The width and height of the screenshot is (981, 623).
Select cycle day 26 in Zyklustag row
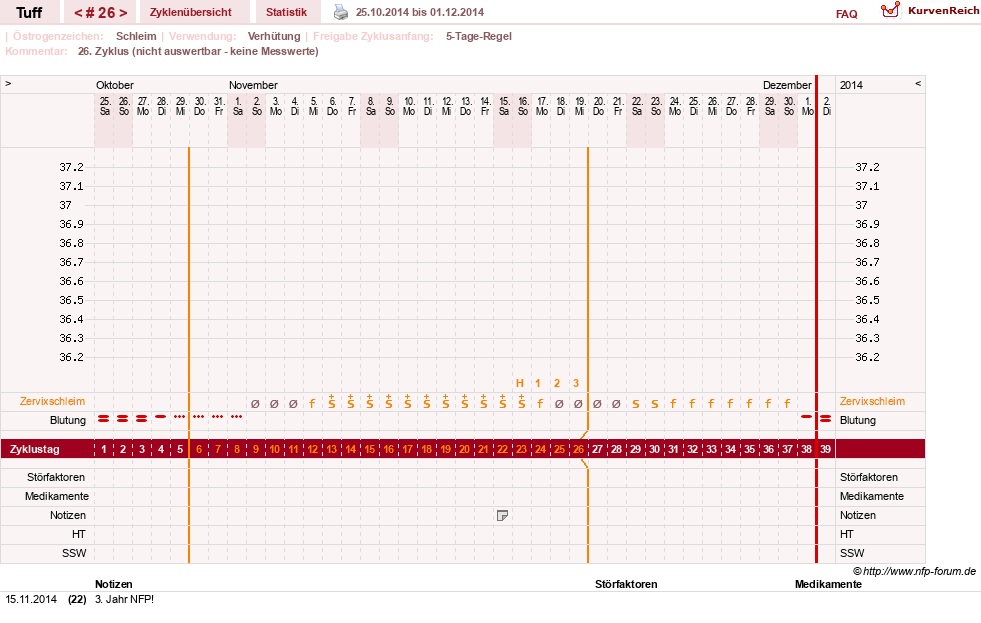[578, 449]
